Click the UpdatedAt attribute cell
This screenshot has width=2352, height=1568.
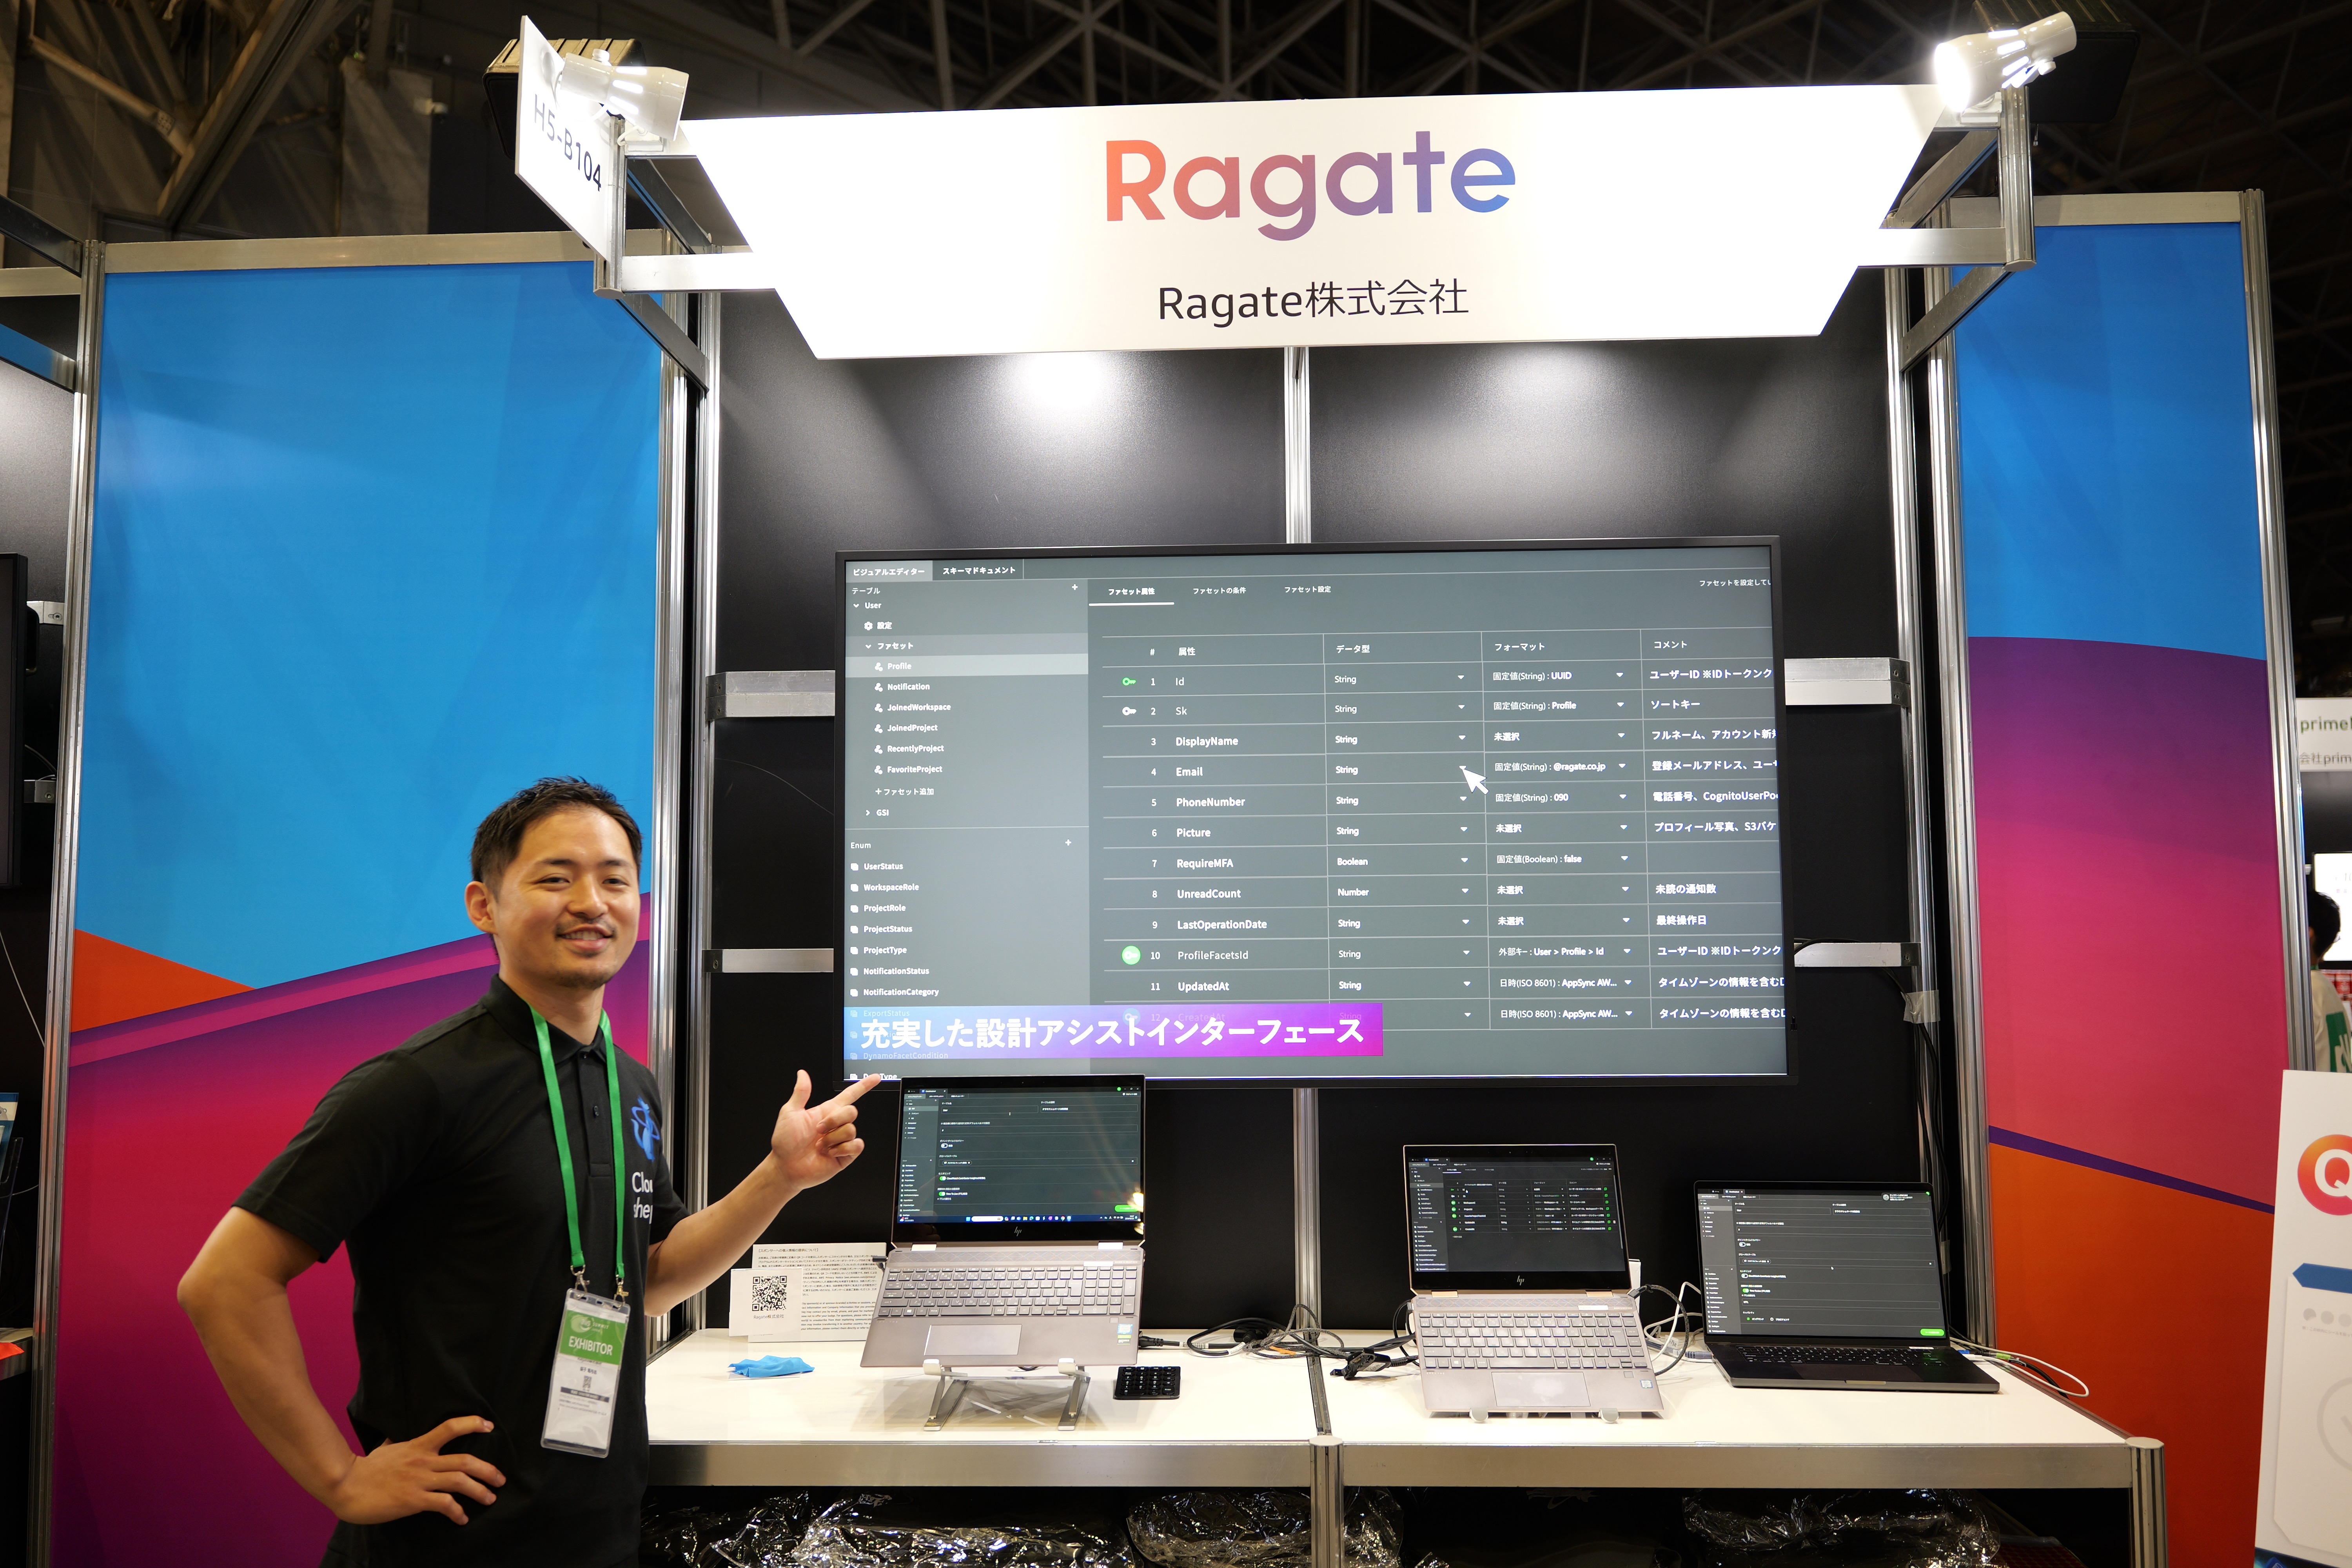[x=1203, y=987]
